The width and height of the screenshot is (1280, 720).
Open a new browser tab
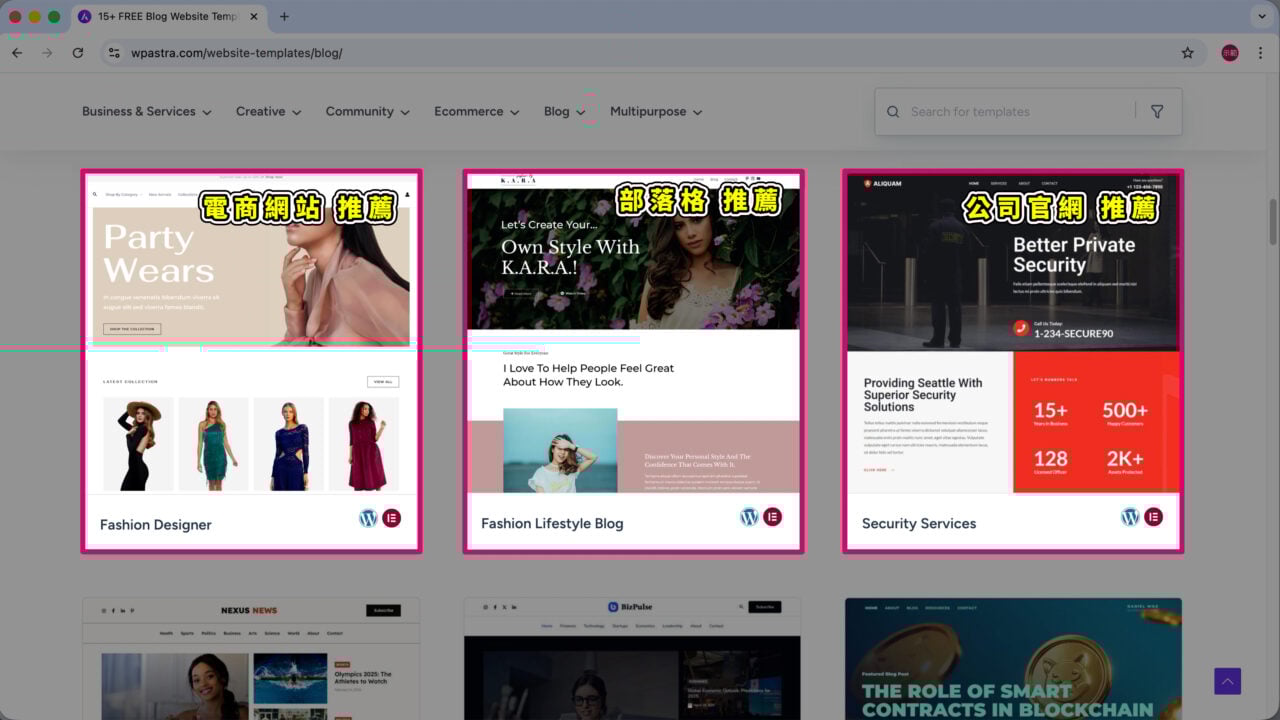coord(284,17)
